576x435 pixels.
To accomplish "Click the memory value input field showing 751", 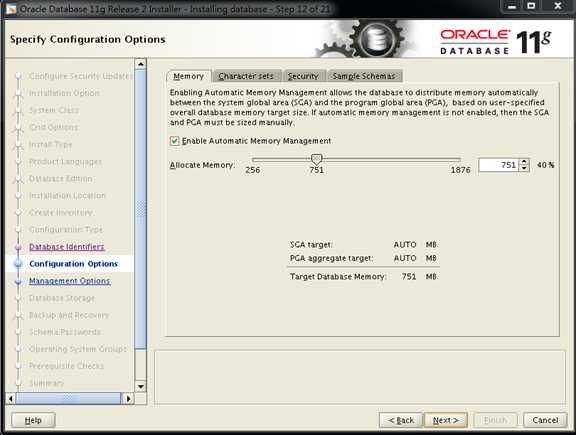I will [498, 165].
